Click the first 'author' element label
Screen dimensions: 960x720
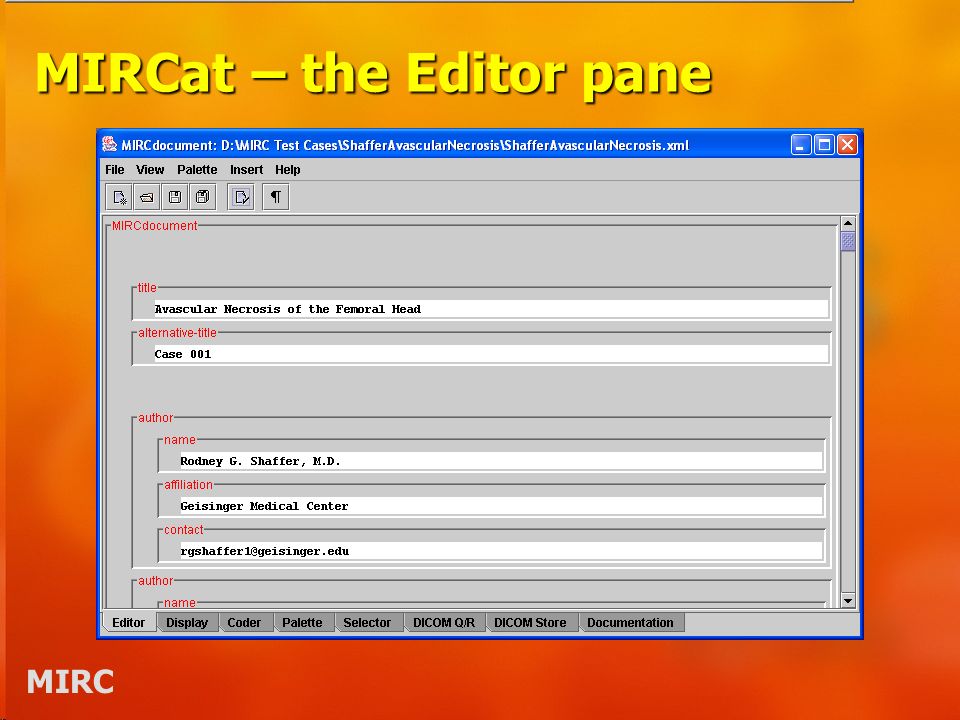156,418
